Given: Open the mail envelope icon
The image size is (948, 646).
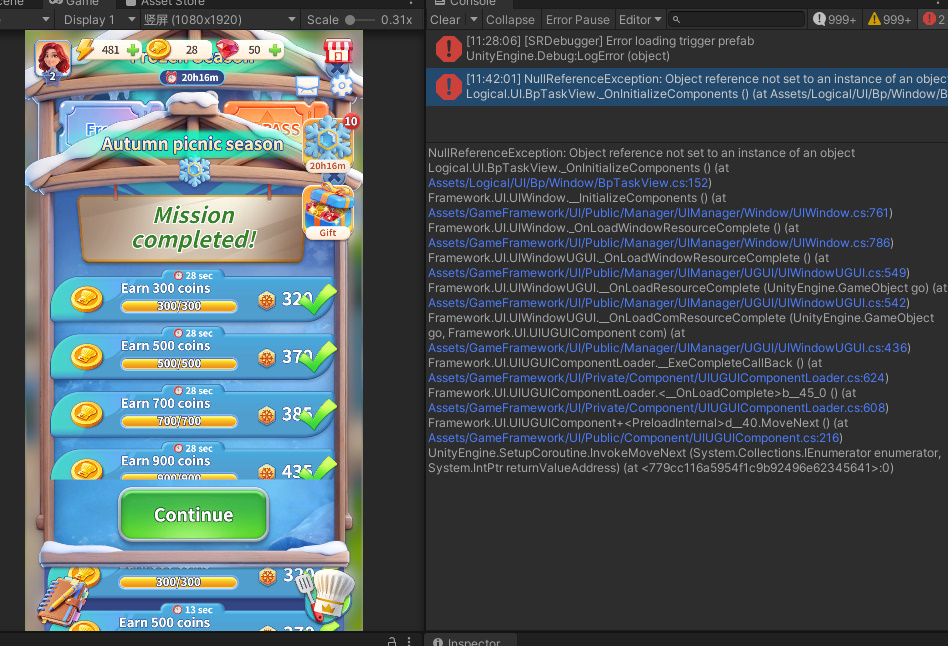Looking at the screenshot, I should pyautogui.click(x=308, y=86).
